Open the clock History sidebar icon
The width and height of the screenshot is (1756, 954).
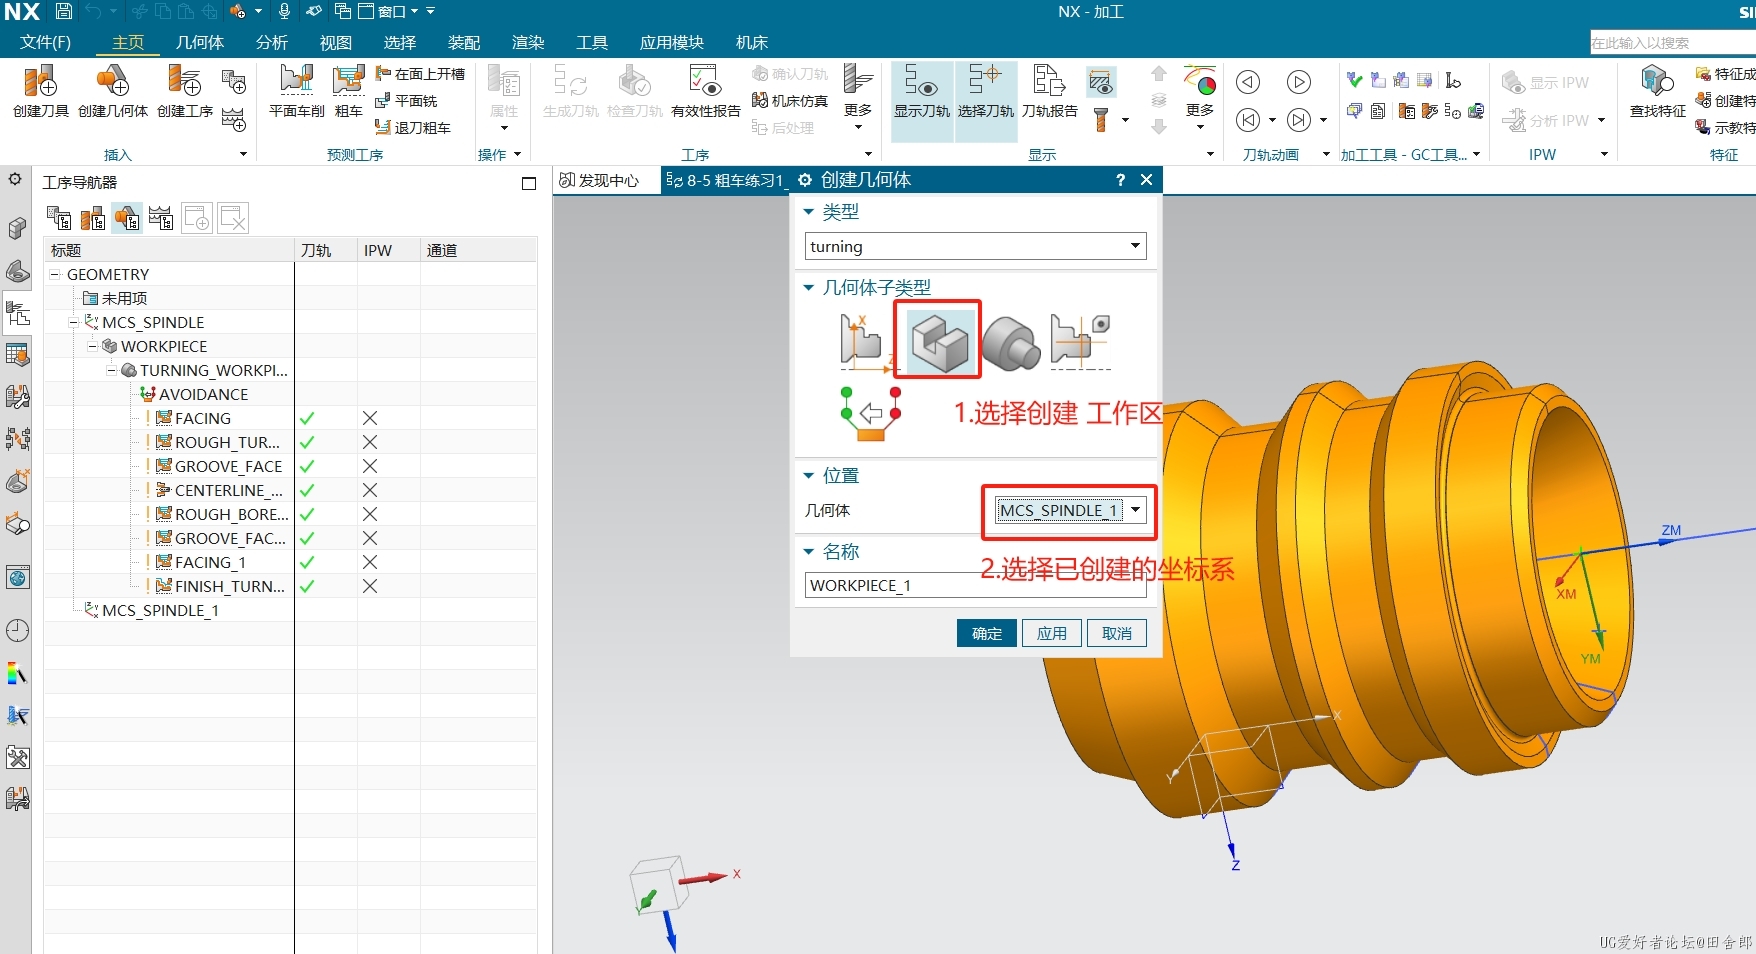[x=17, y=630]
